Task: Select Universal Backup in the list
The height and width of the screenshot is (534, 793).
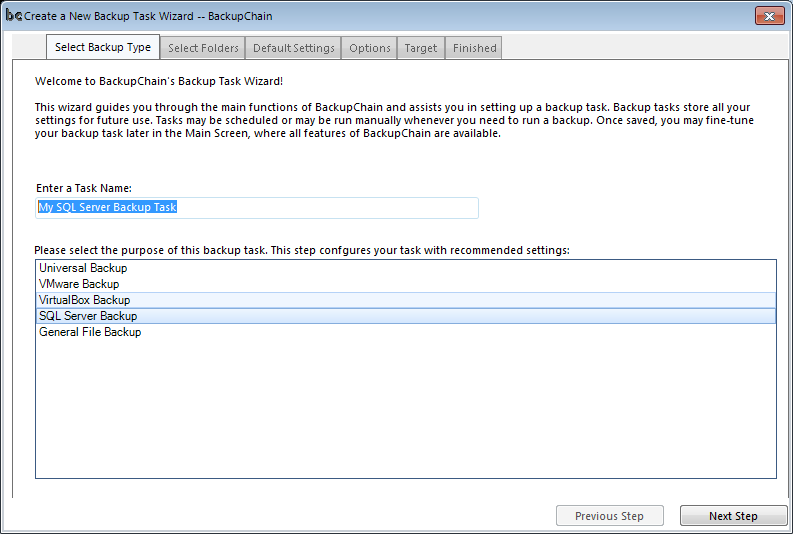Action: pos(406,268)
